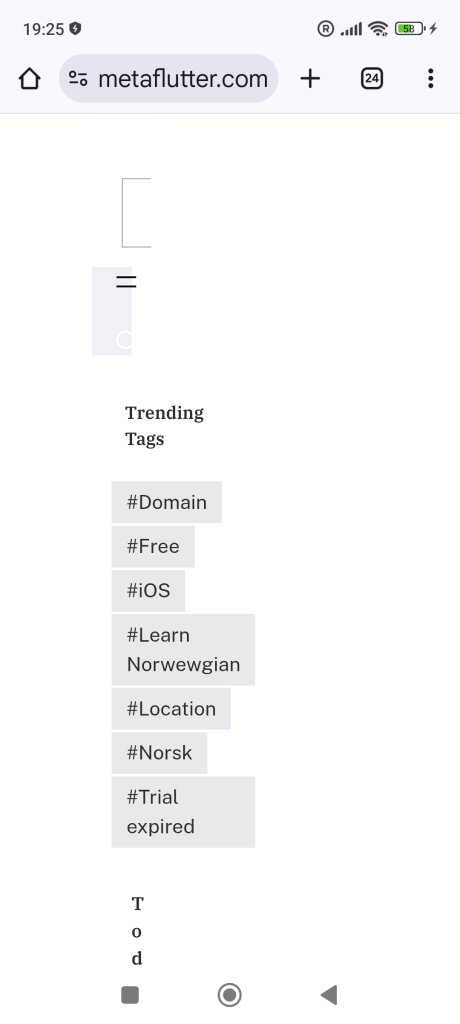This screenshot has width=460, height=1024.
Task: Expand the site hamburger menu
Action: tap(126, 282)
